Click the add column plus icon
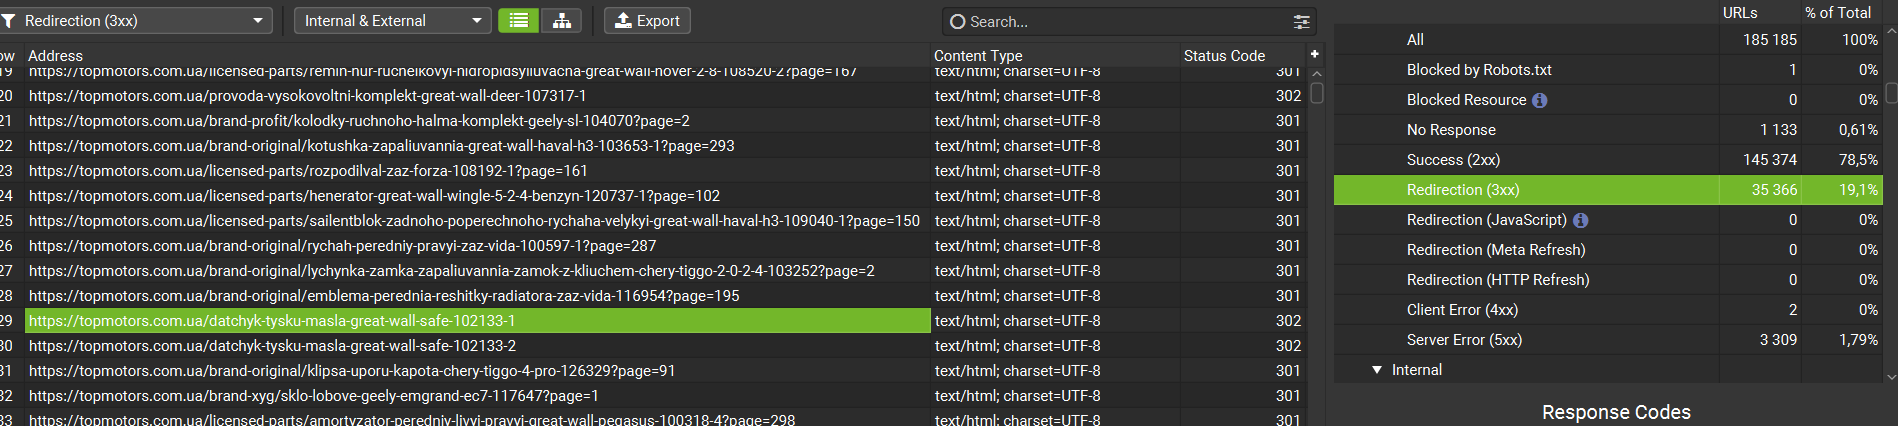Screen dimensions: 1898x426 (x=1314, y=54)
